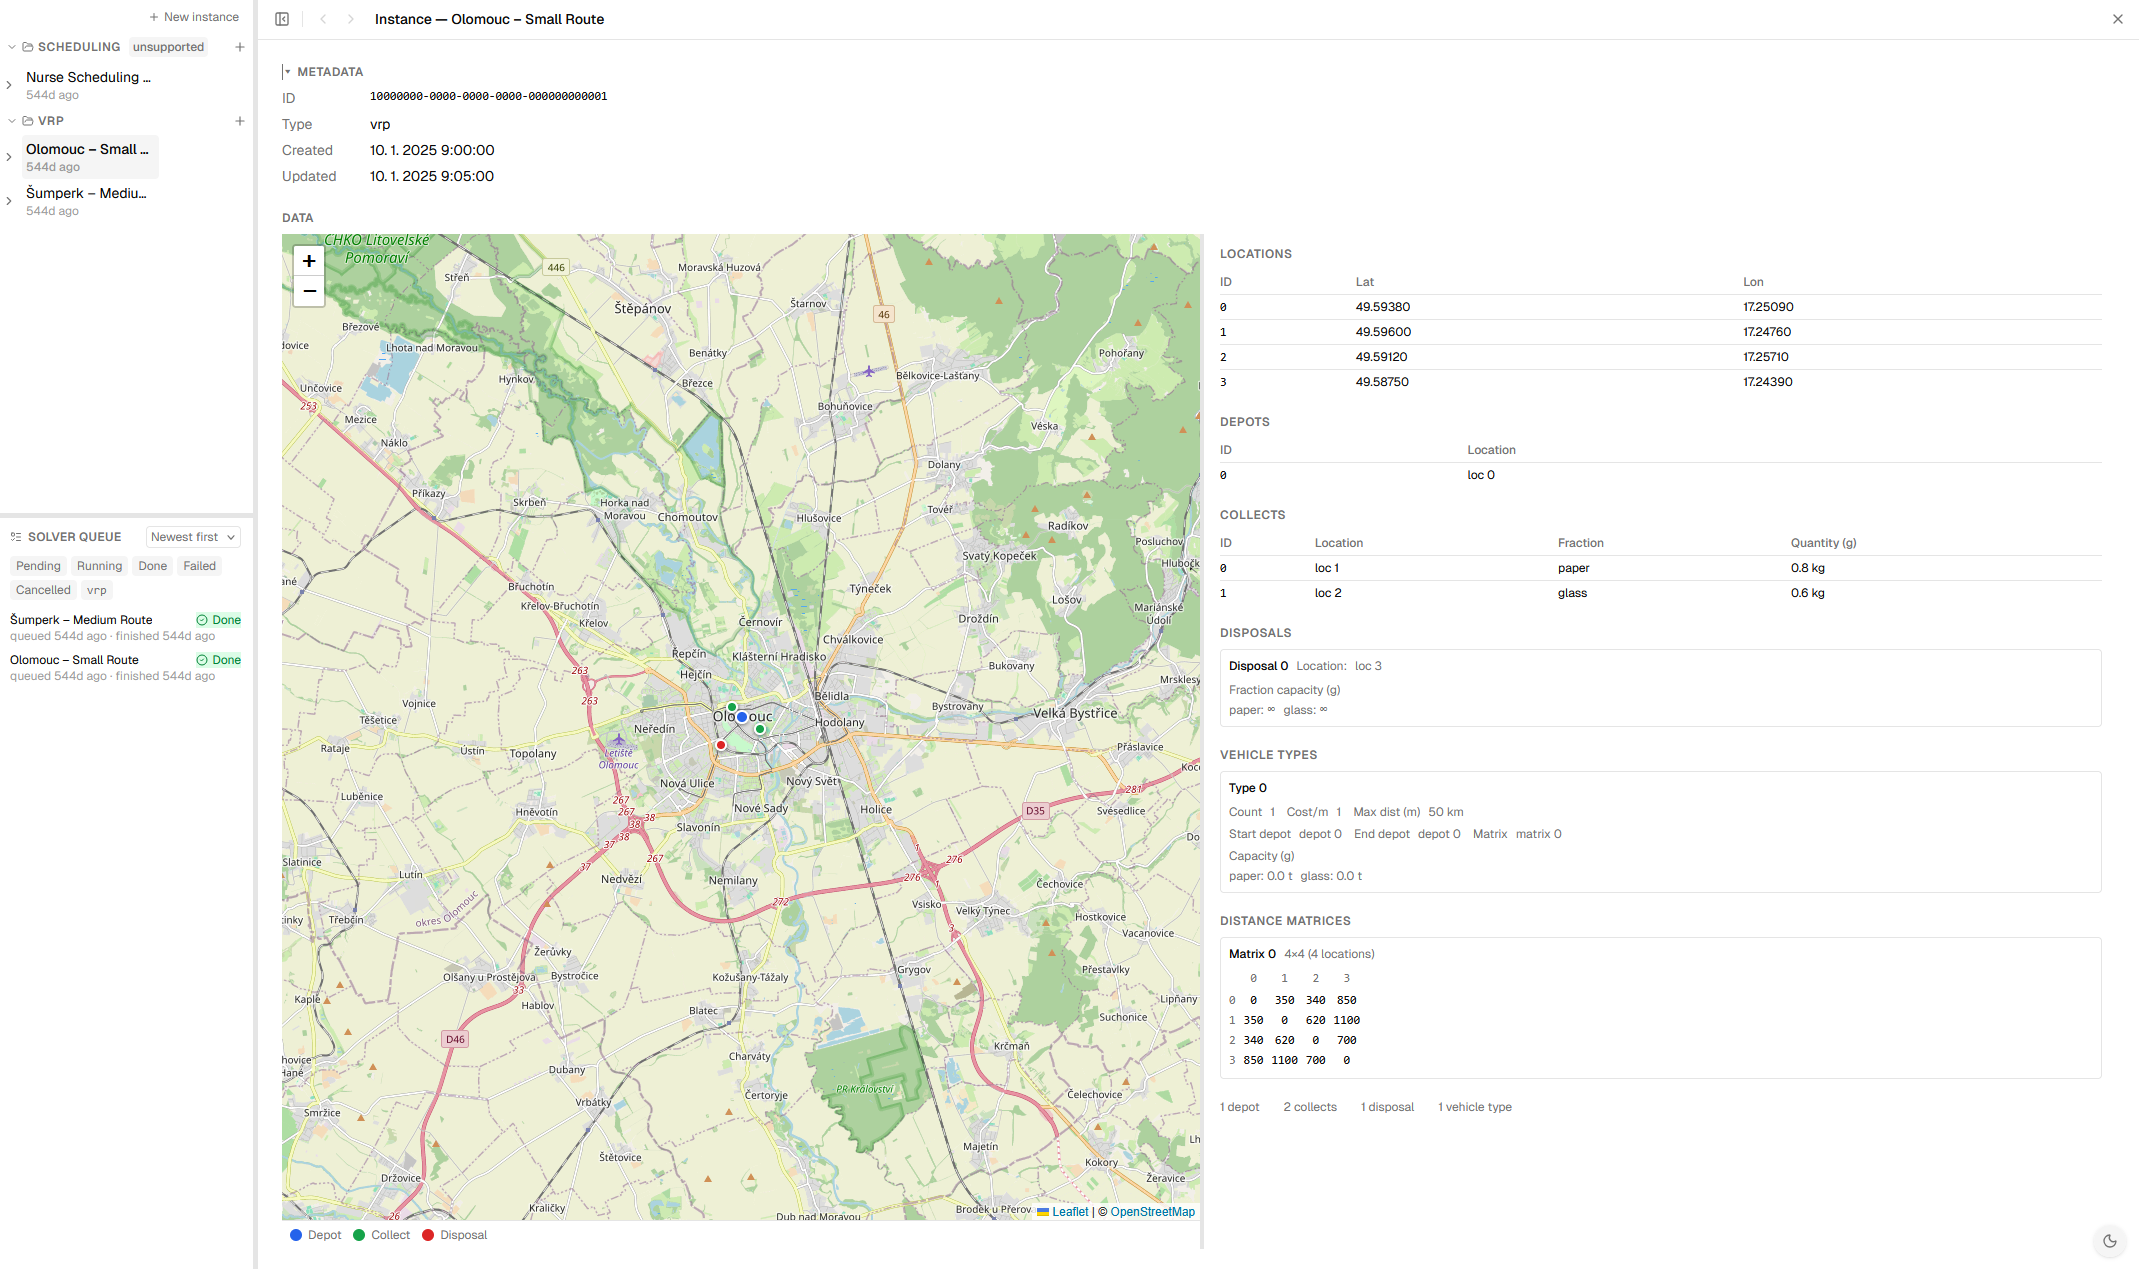The image size is (2139, 1269).
Task: Zoom out on the map
Action: (309, 291)
